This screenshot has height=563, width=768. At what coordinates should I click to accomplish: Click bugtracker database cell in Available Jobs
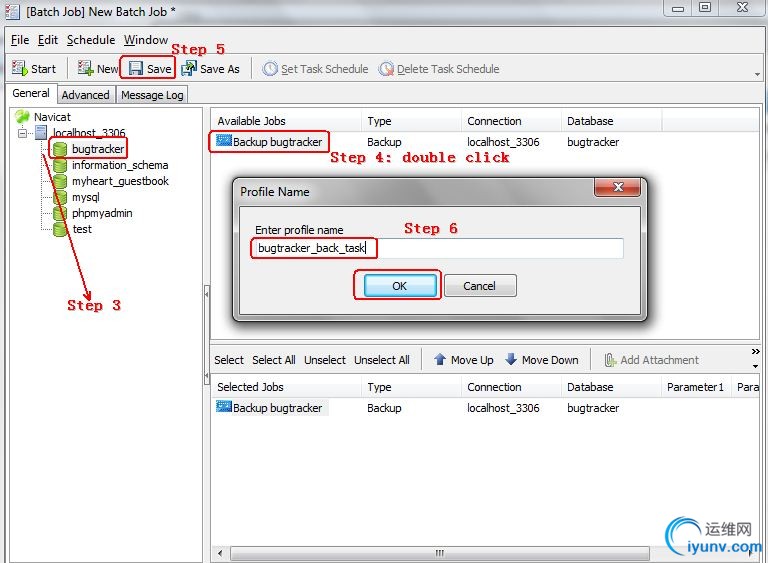tap(593, 142)
